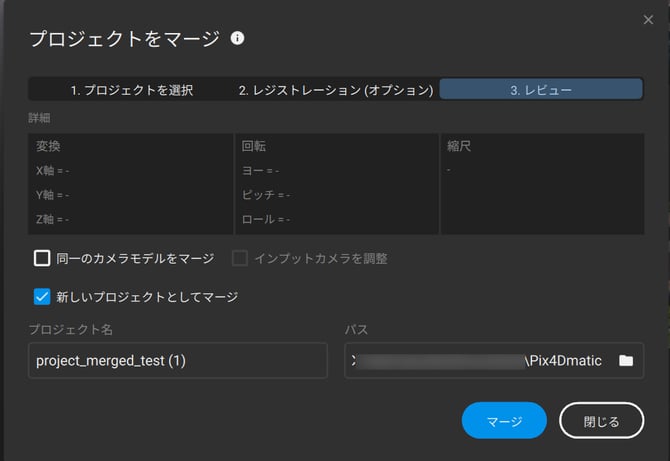Enable 同一のカメラモデルをマージ checkbox
The image size is (670, 461).
(x=42, y=259)
